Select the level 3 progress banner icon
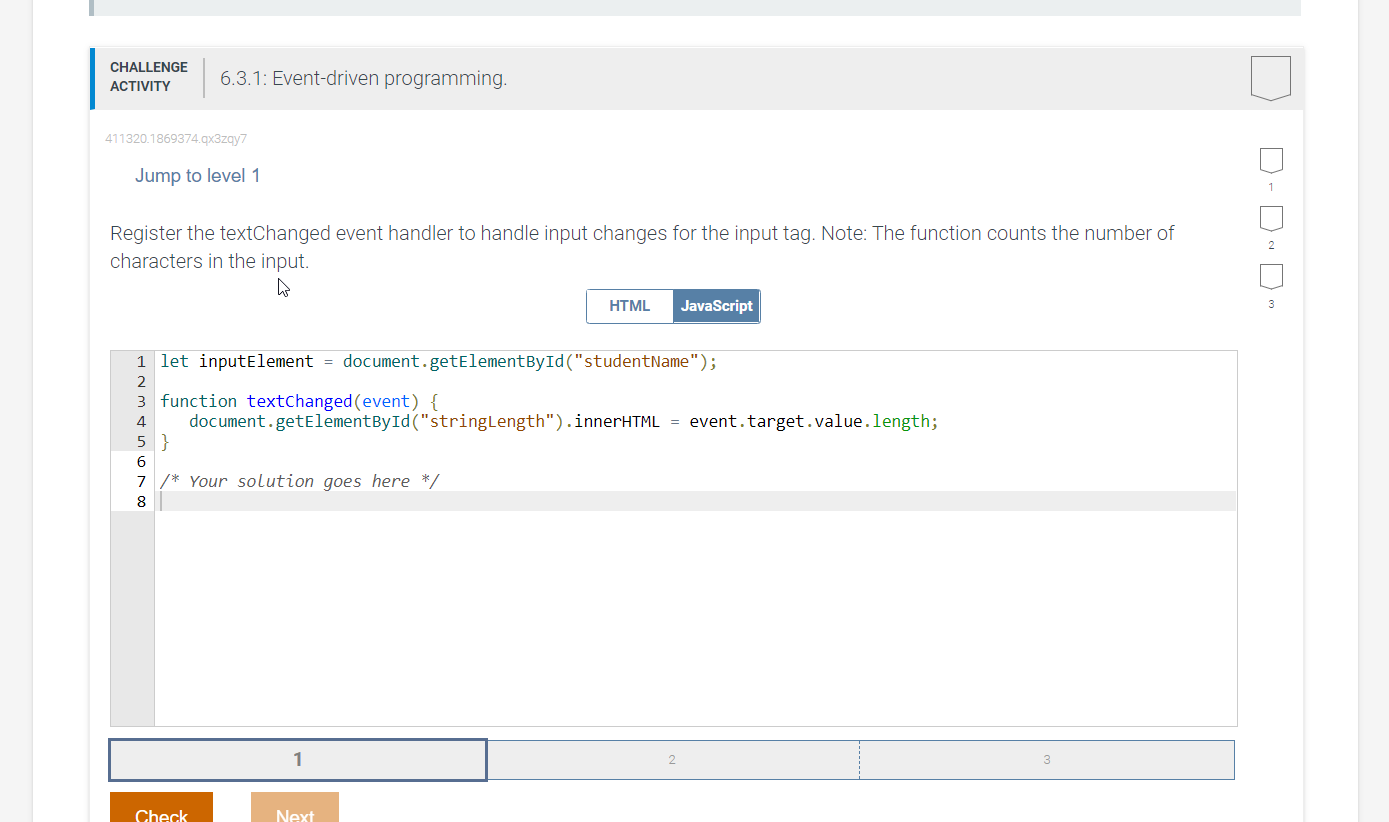The image size is (1389, 822). [x=1270, y=277]
